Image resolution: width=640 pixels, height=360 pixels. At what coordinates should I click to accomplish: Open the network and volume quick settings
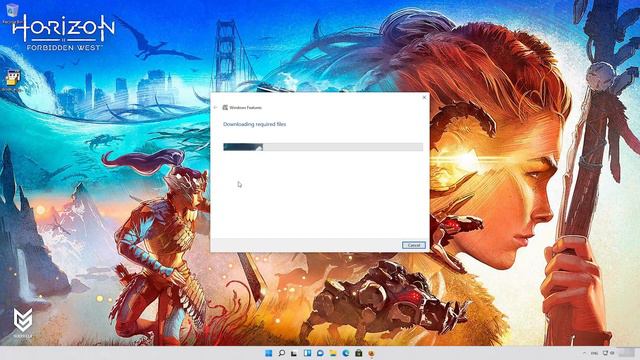pos(609,353)
